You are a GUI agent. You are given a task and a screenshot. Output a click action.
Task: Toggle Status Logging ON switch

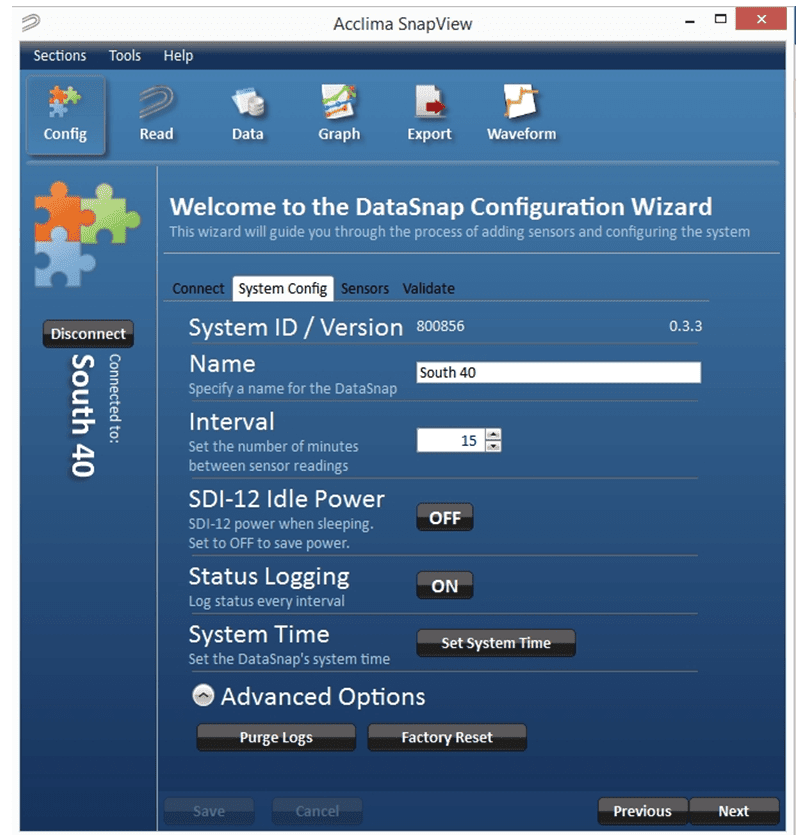445,587
